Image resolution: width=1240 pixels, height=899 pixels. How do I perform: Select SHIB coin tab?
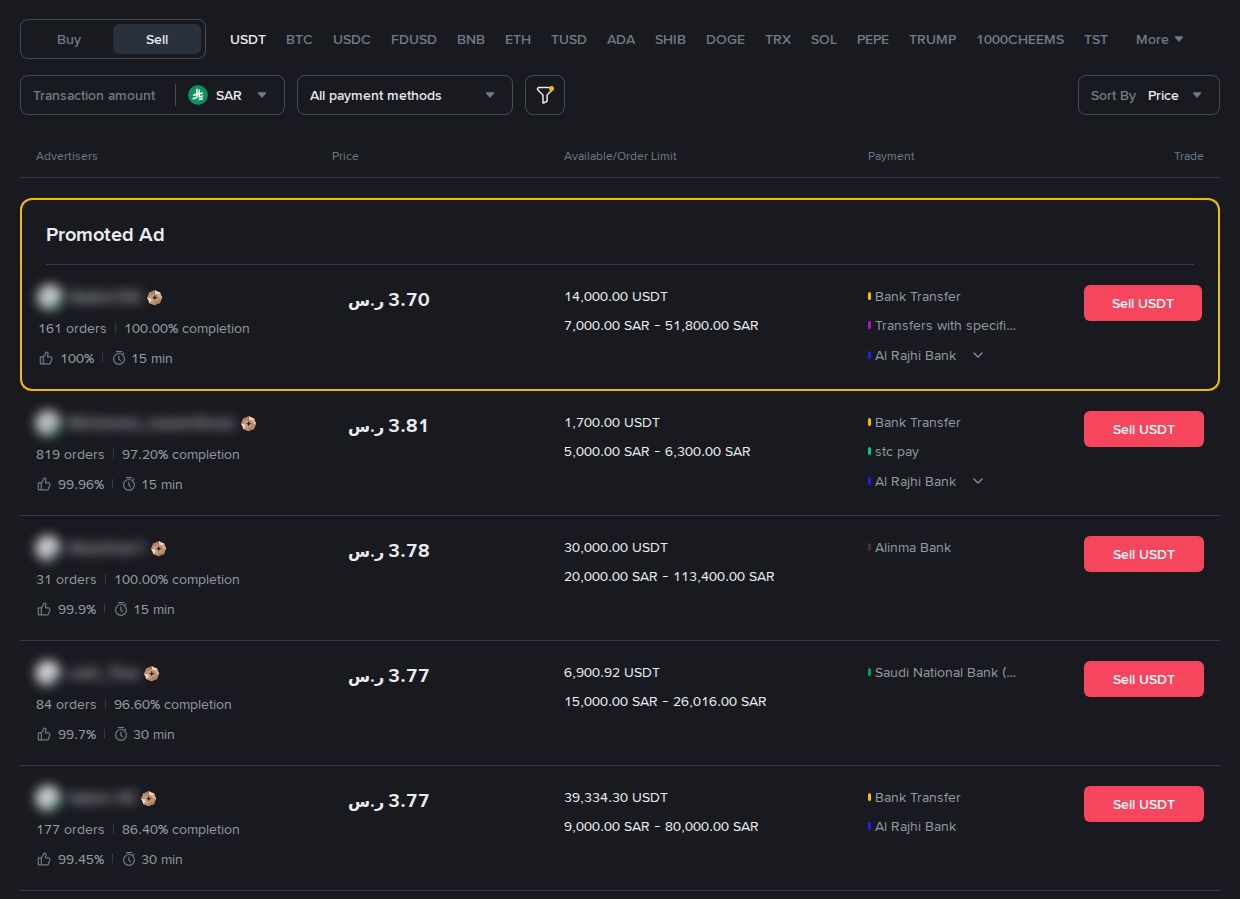(670, 39)
